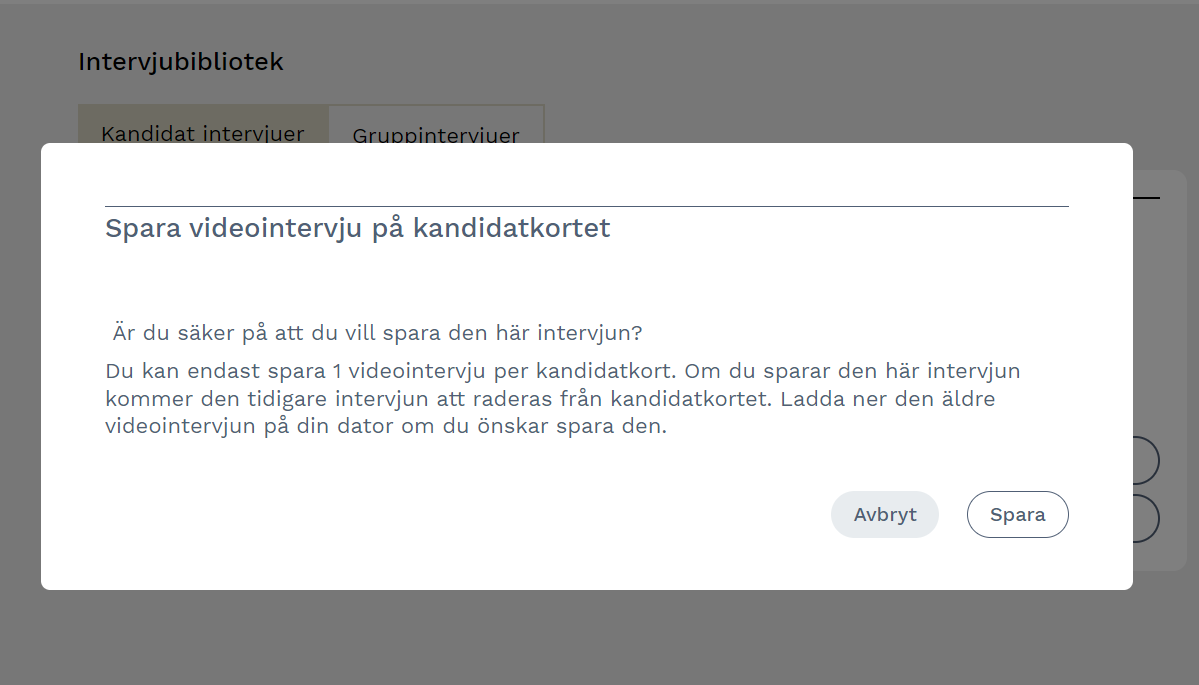
Task: Click the horizontal divider above the dialog title
Action: [x=586, y=207]
